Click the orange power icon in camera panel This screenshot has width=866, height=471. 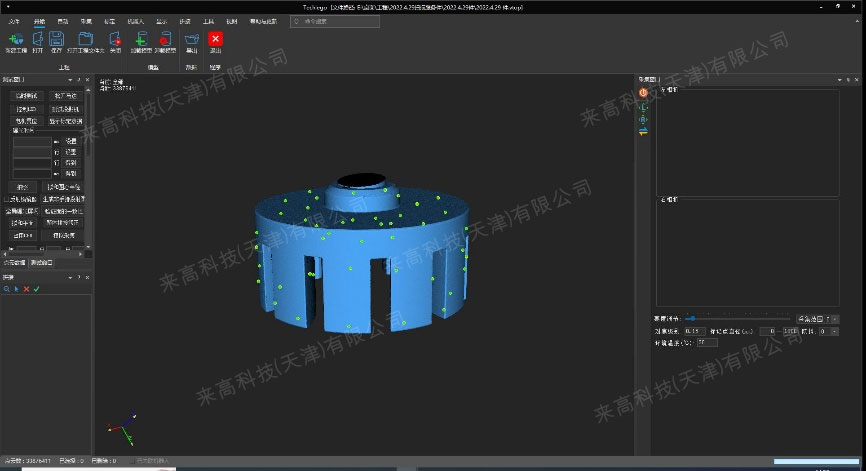click(x=643, y=92)
